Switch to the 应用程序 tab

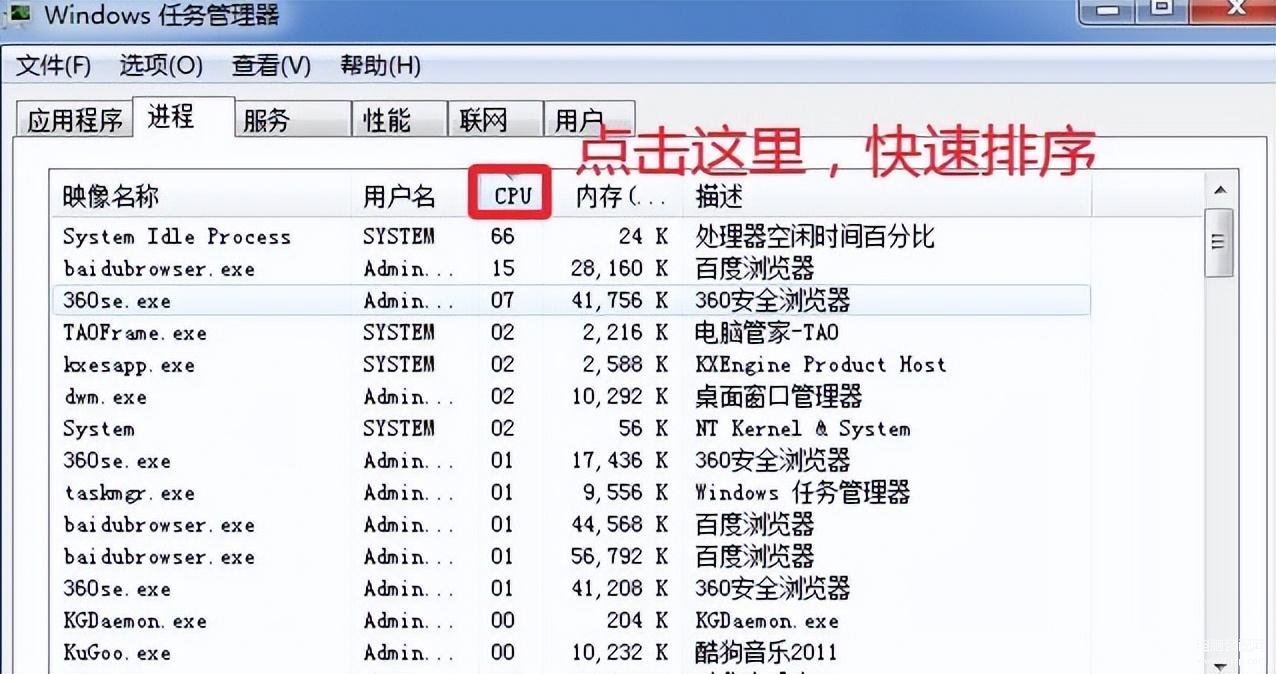pyautogui.click(x=75, y=121)
